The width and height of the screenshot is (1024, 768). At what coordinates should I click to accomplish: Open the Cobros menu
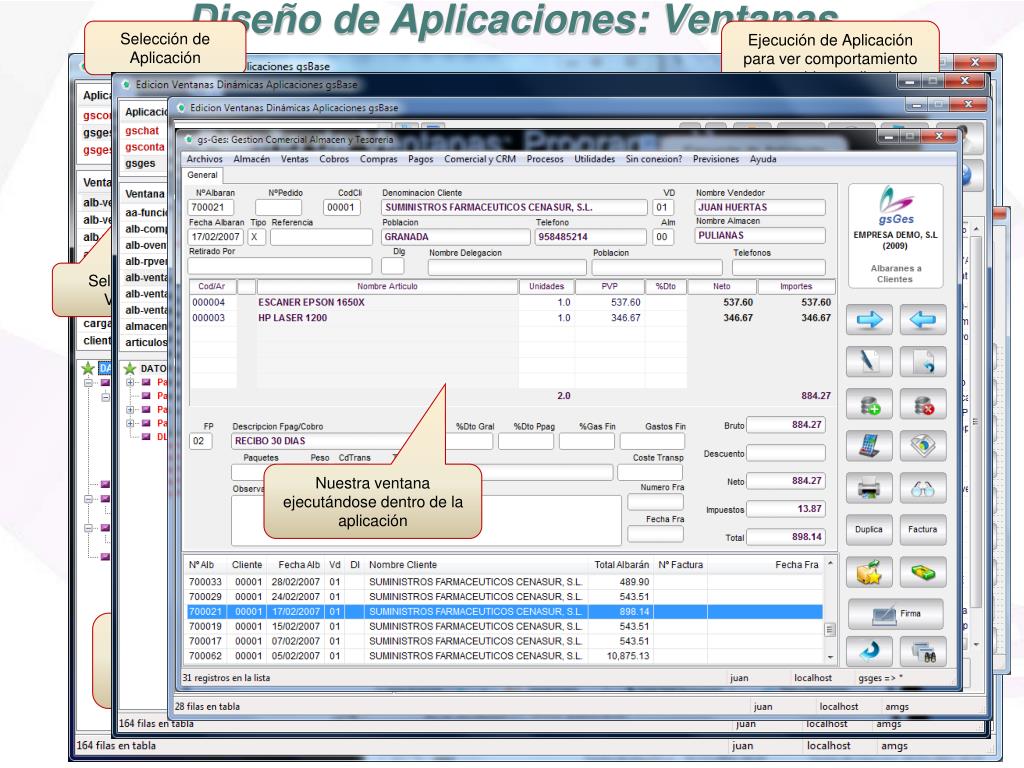[334, 159]
